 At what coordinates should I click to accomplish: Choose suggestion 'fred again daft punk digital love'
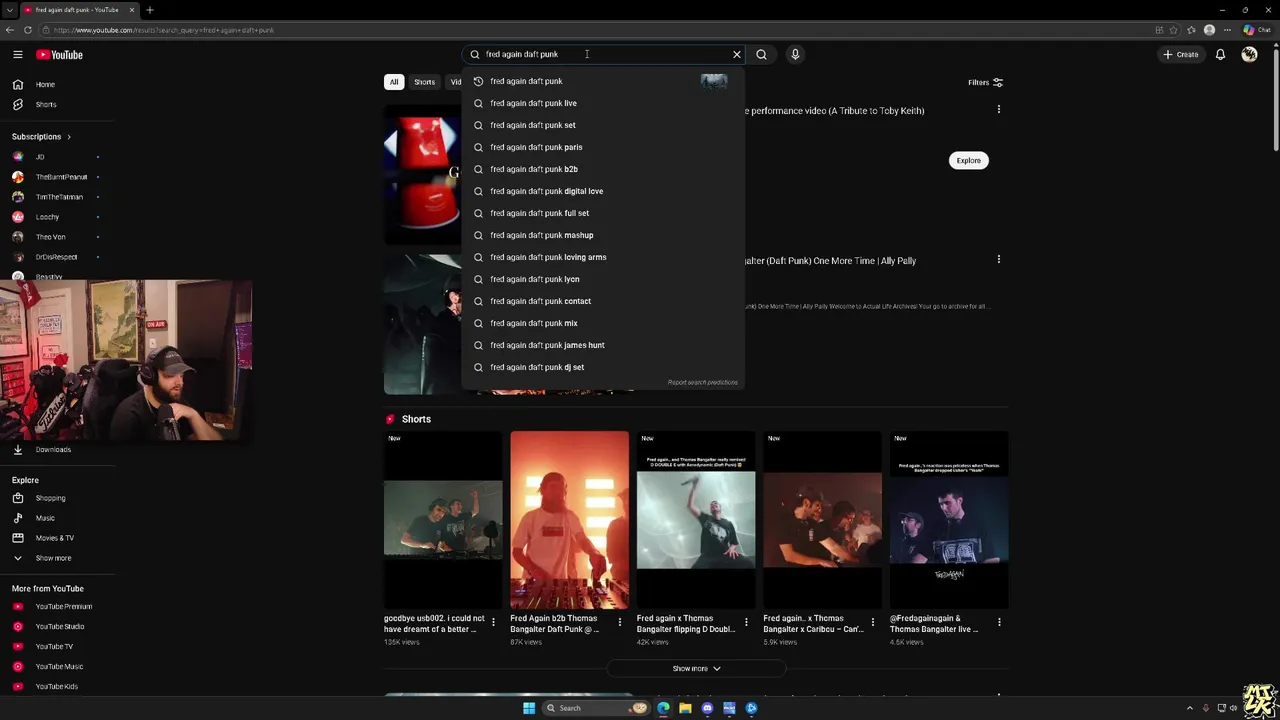coord(602,191)
